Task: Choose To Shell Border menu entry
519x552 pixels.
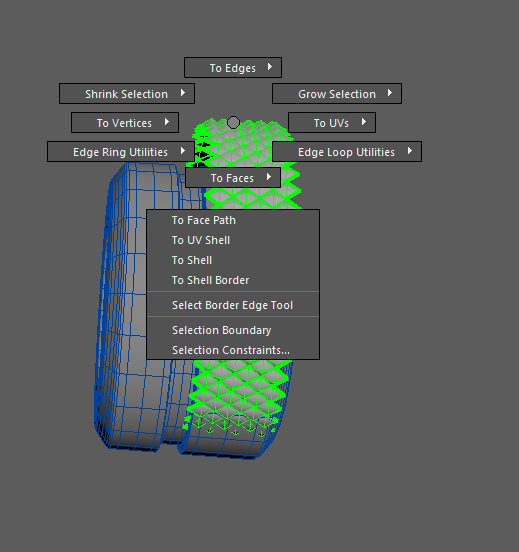Action: coord(233,281)
